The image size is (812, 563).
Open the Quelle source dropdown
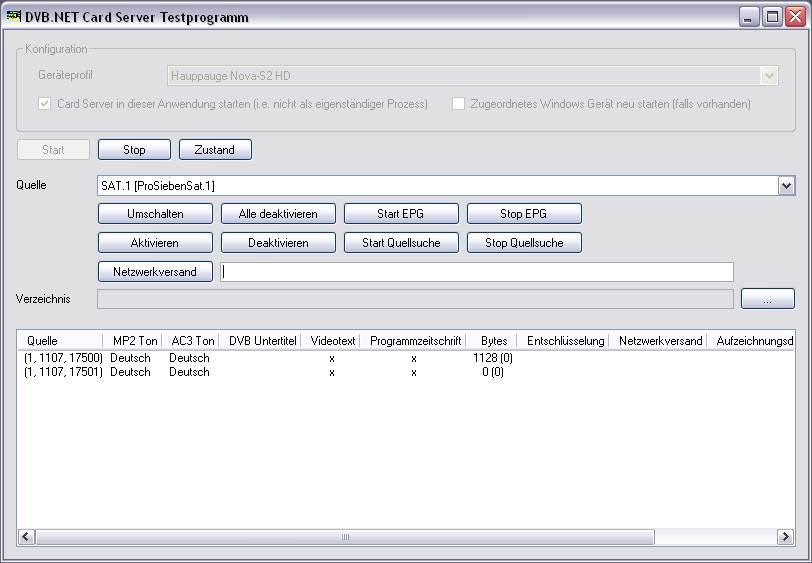[786, 186]
